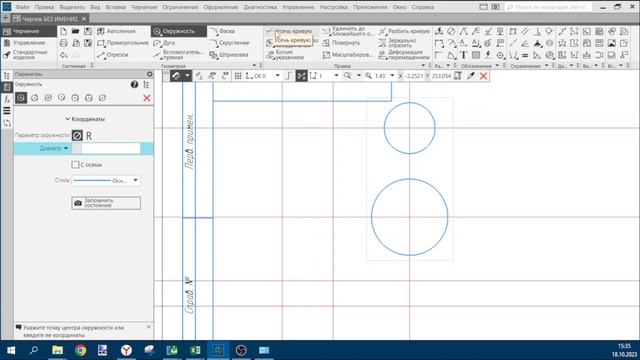Open the CK 0 coordinate system dropdown
This screenshot has width=640, height=360.
(x=277, y=76)
